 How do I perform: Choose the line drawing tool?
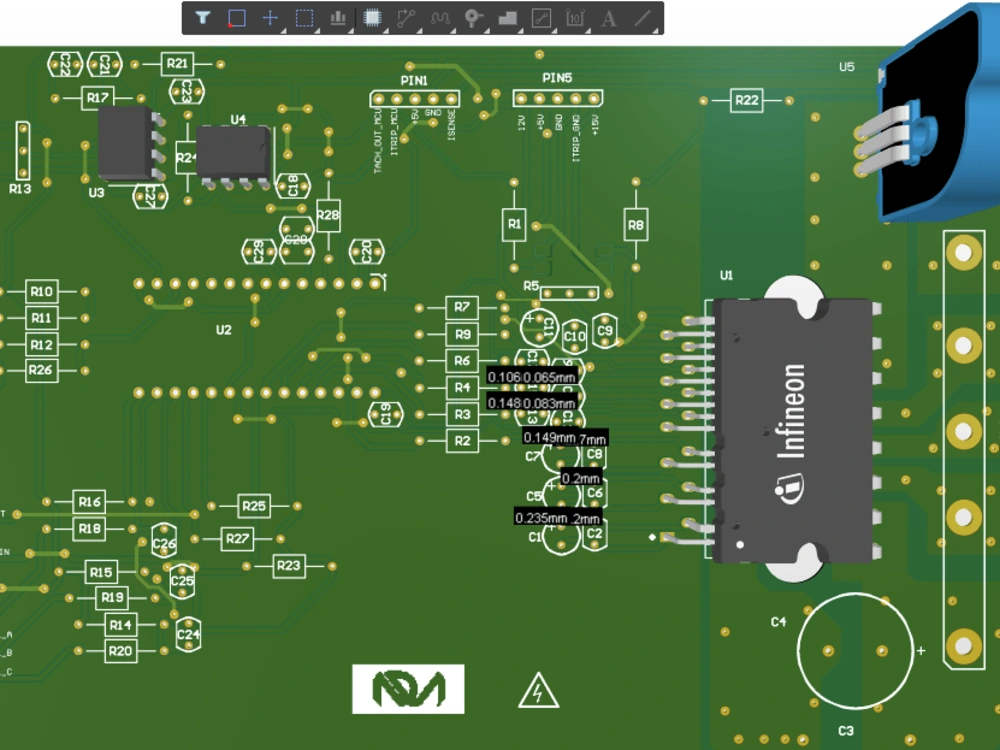[641, 16]
